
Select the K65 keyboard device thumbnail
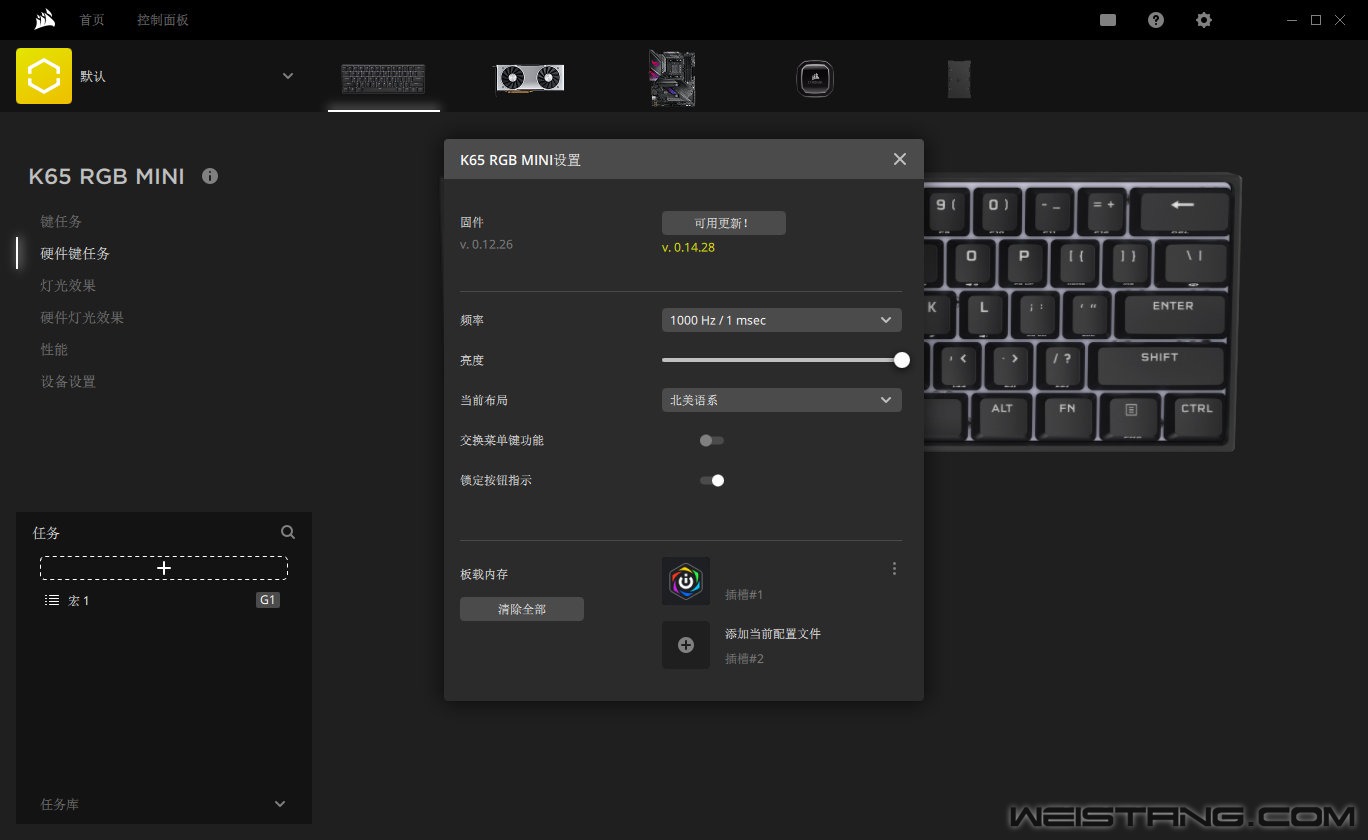(383, 78)
